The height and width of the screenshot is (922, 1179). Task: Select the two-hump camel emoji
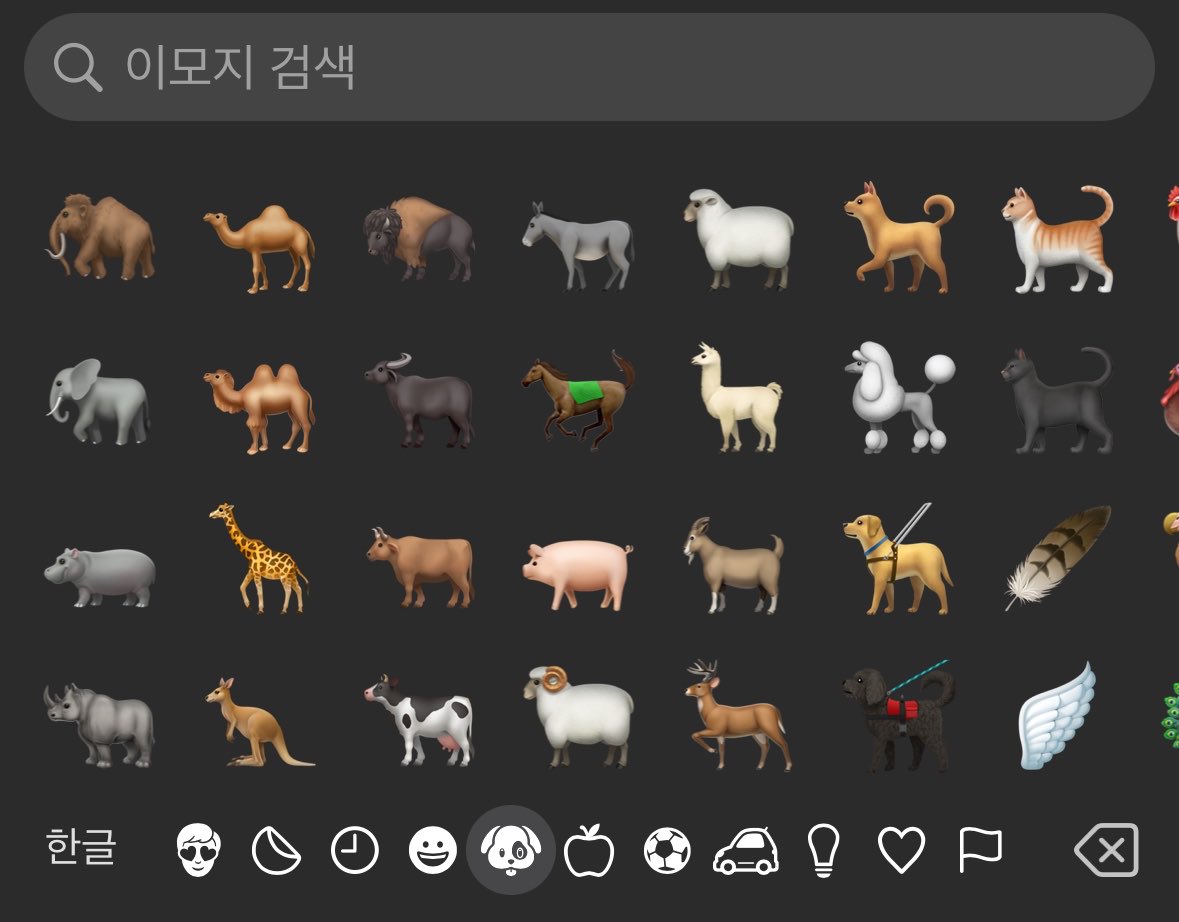259,408
